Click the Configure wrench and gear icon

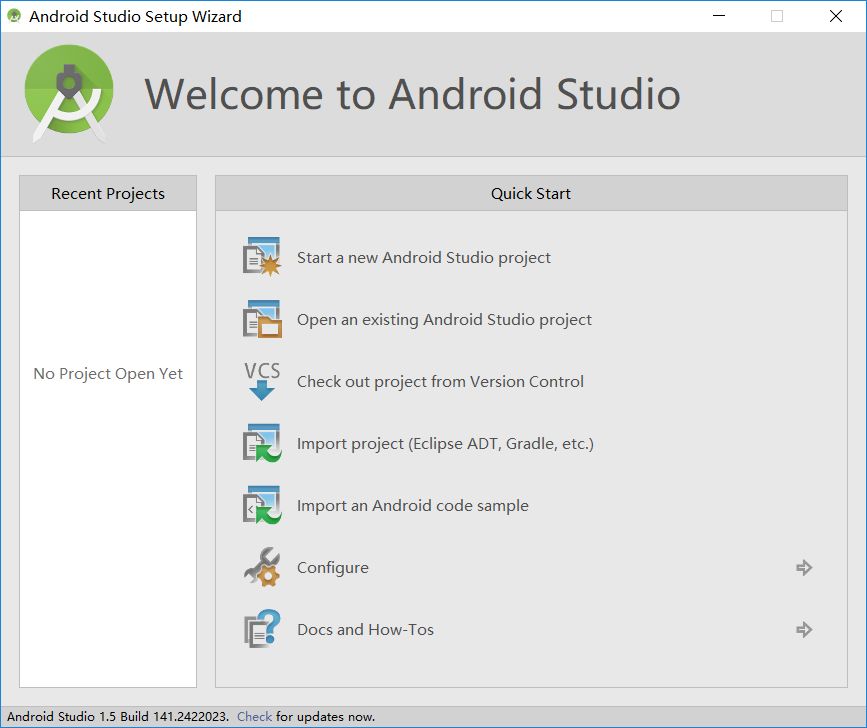262,567
